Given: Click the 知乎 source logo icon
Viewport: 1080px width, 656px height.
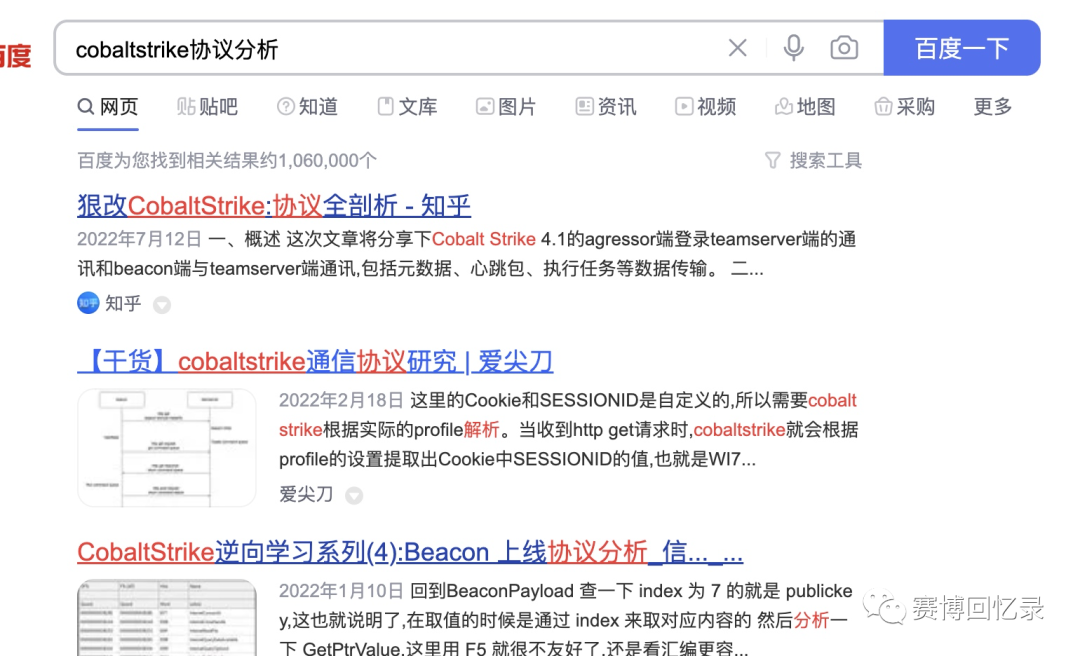Looking at the screenshot, I should [88, 303].
